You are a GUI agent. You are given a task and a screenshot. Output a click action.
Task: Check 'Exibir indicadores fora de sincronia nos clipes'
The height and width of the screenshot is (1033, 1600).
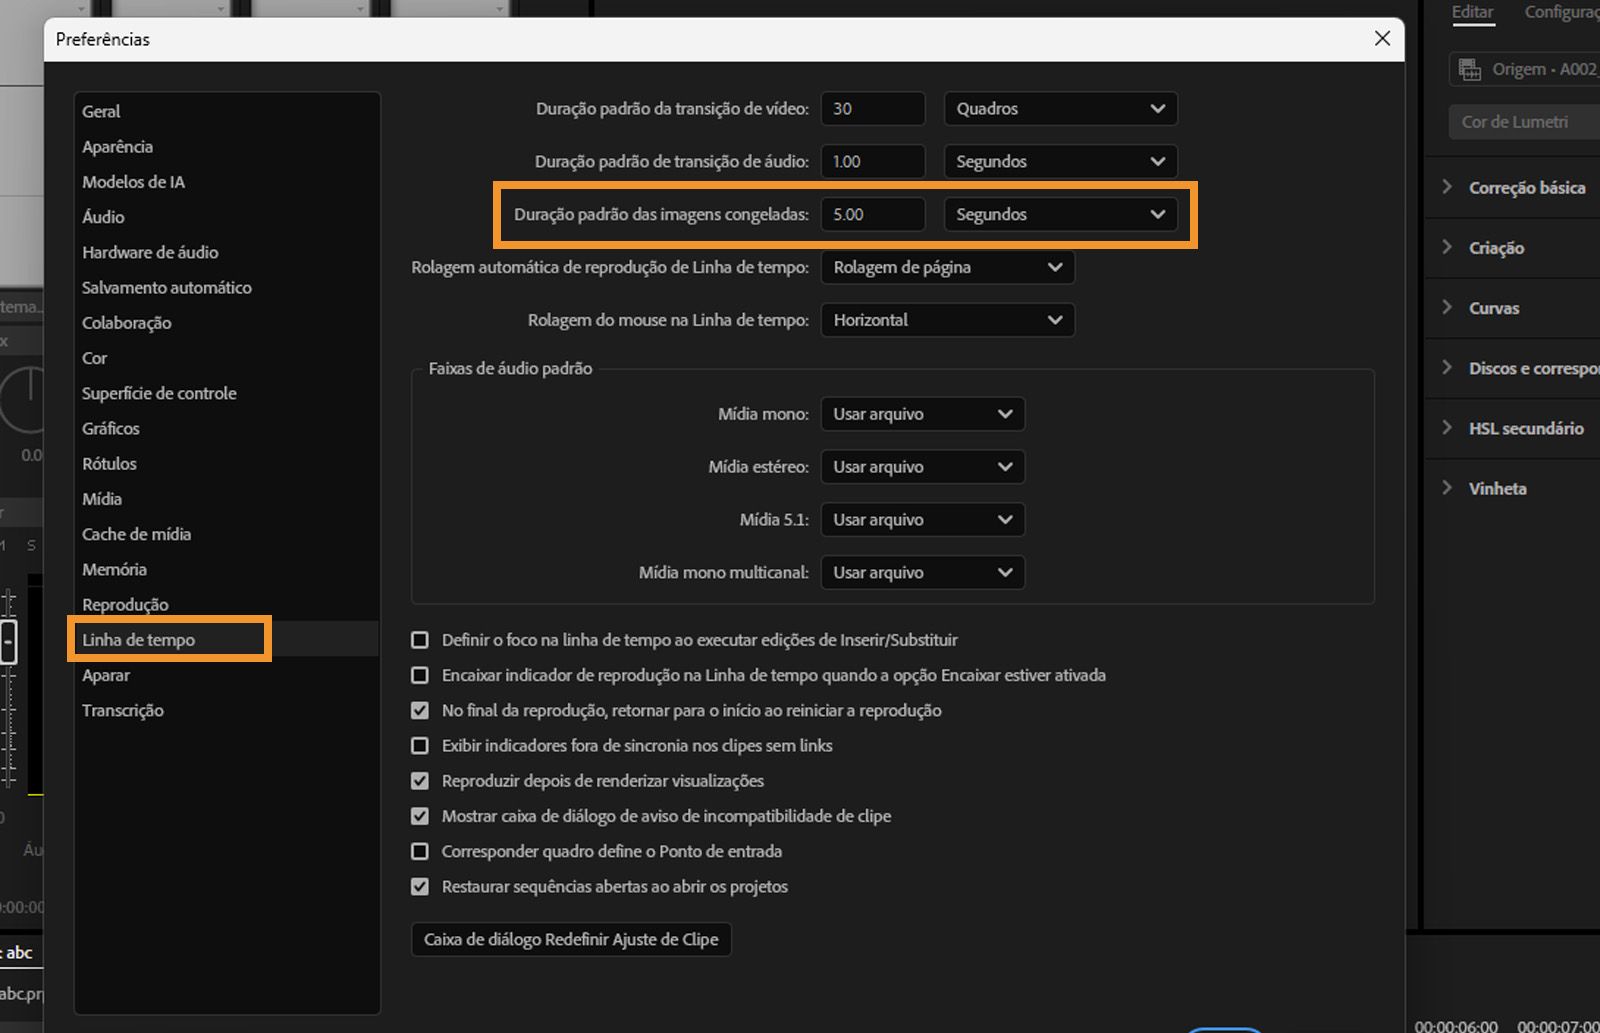click(x=419, y=745)
